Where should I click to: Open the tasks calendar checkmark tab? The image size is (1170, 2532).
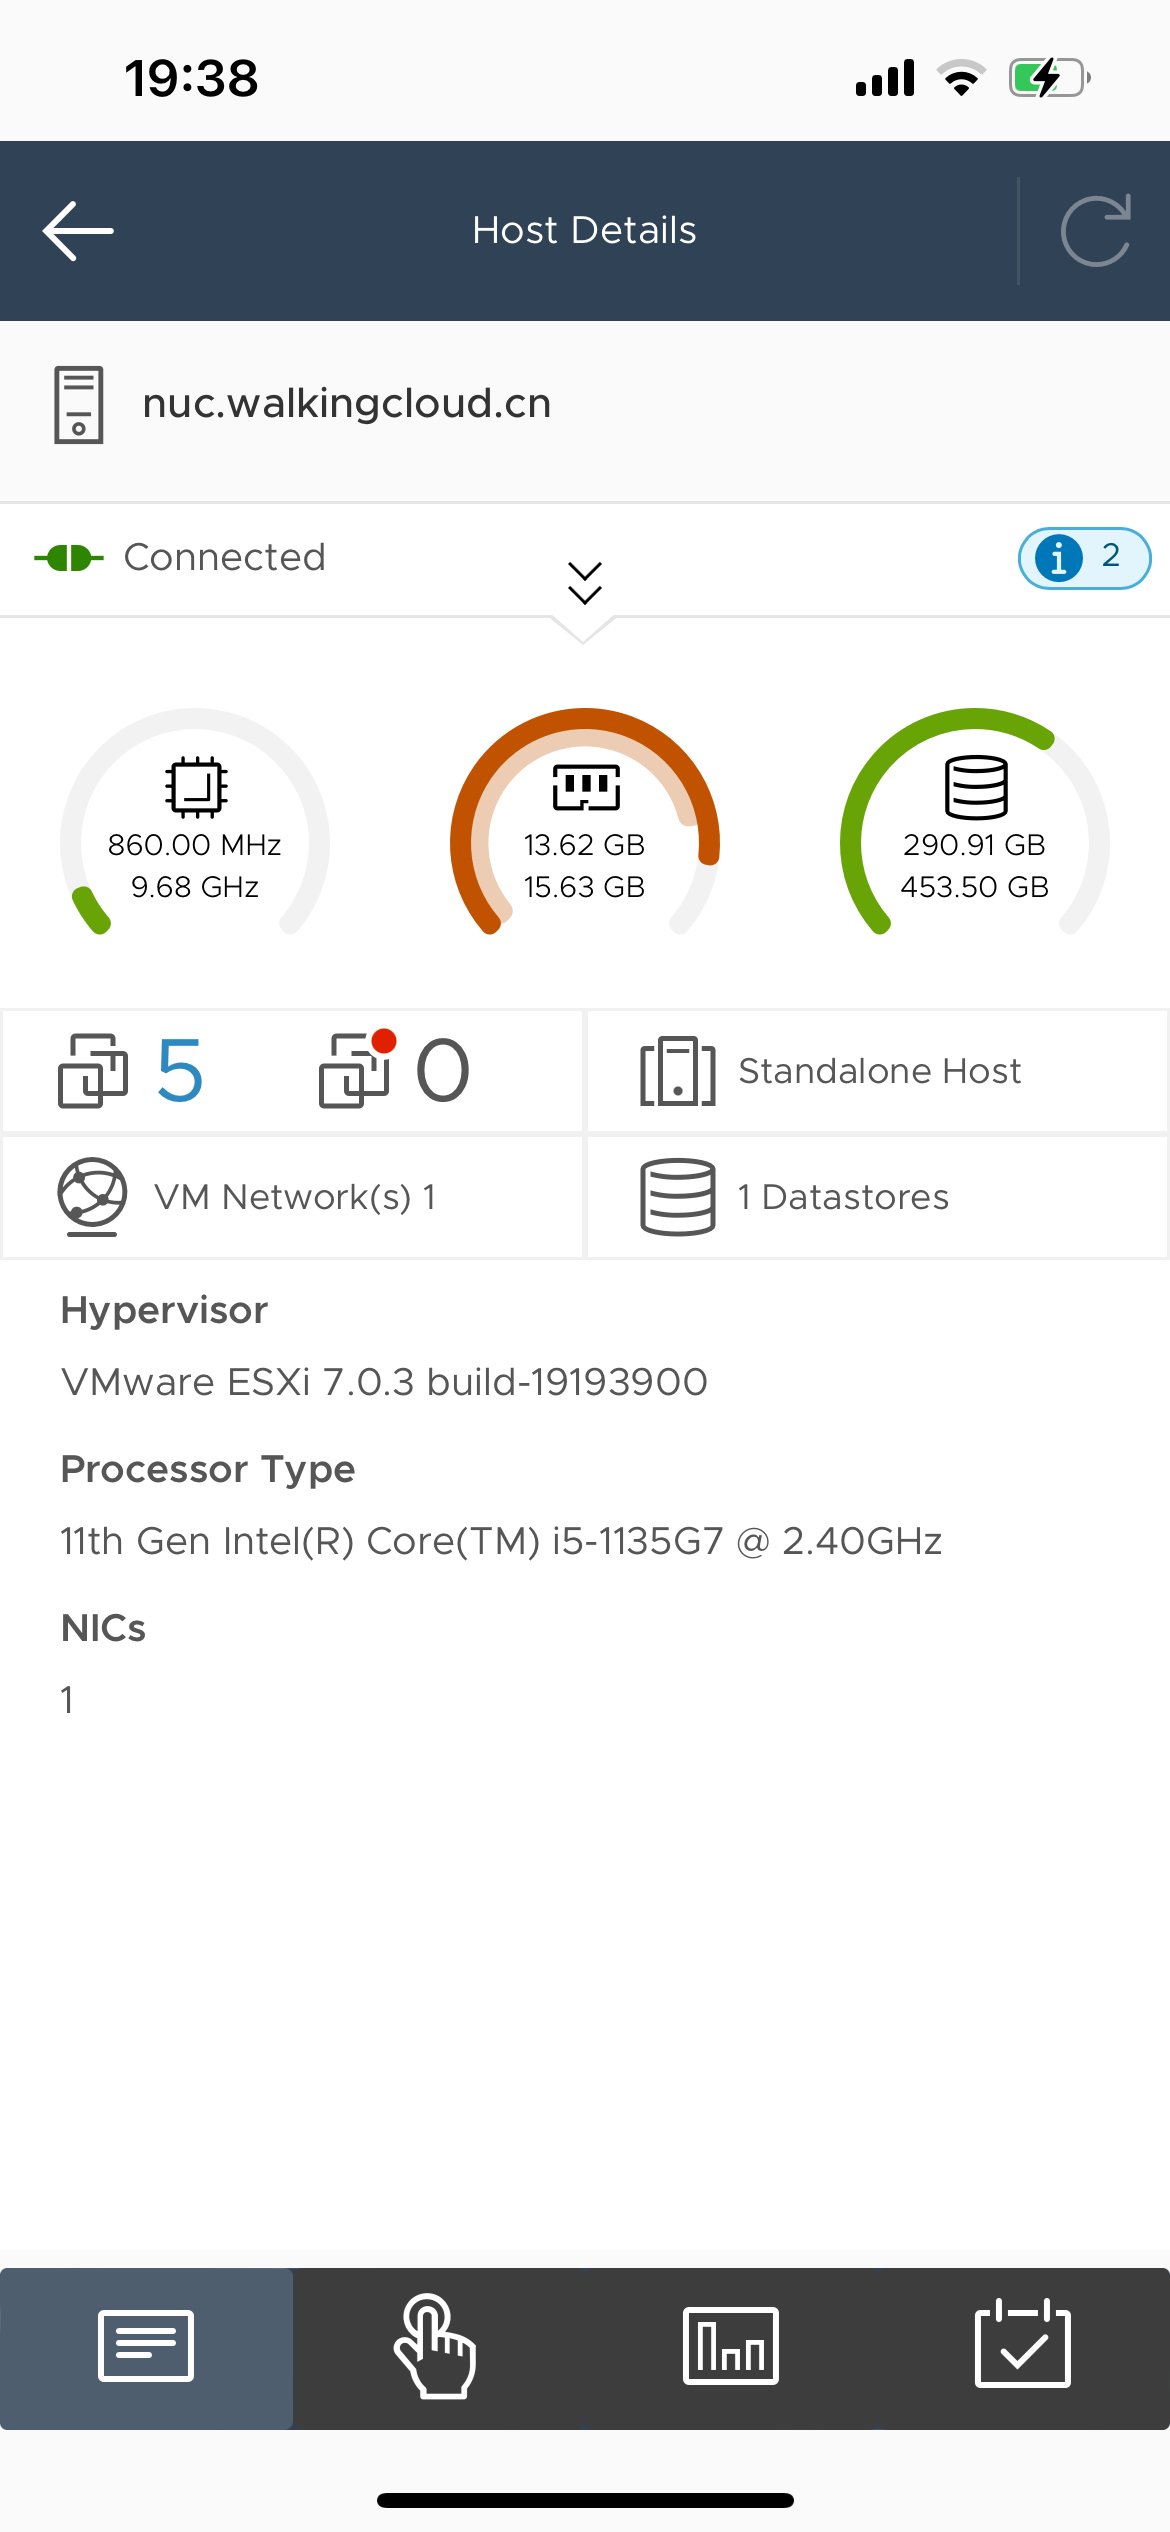[1022, 2346]
